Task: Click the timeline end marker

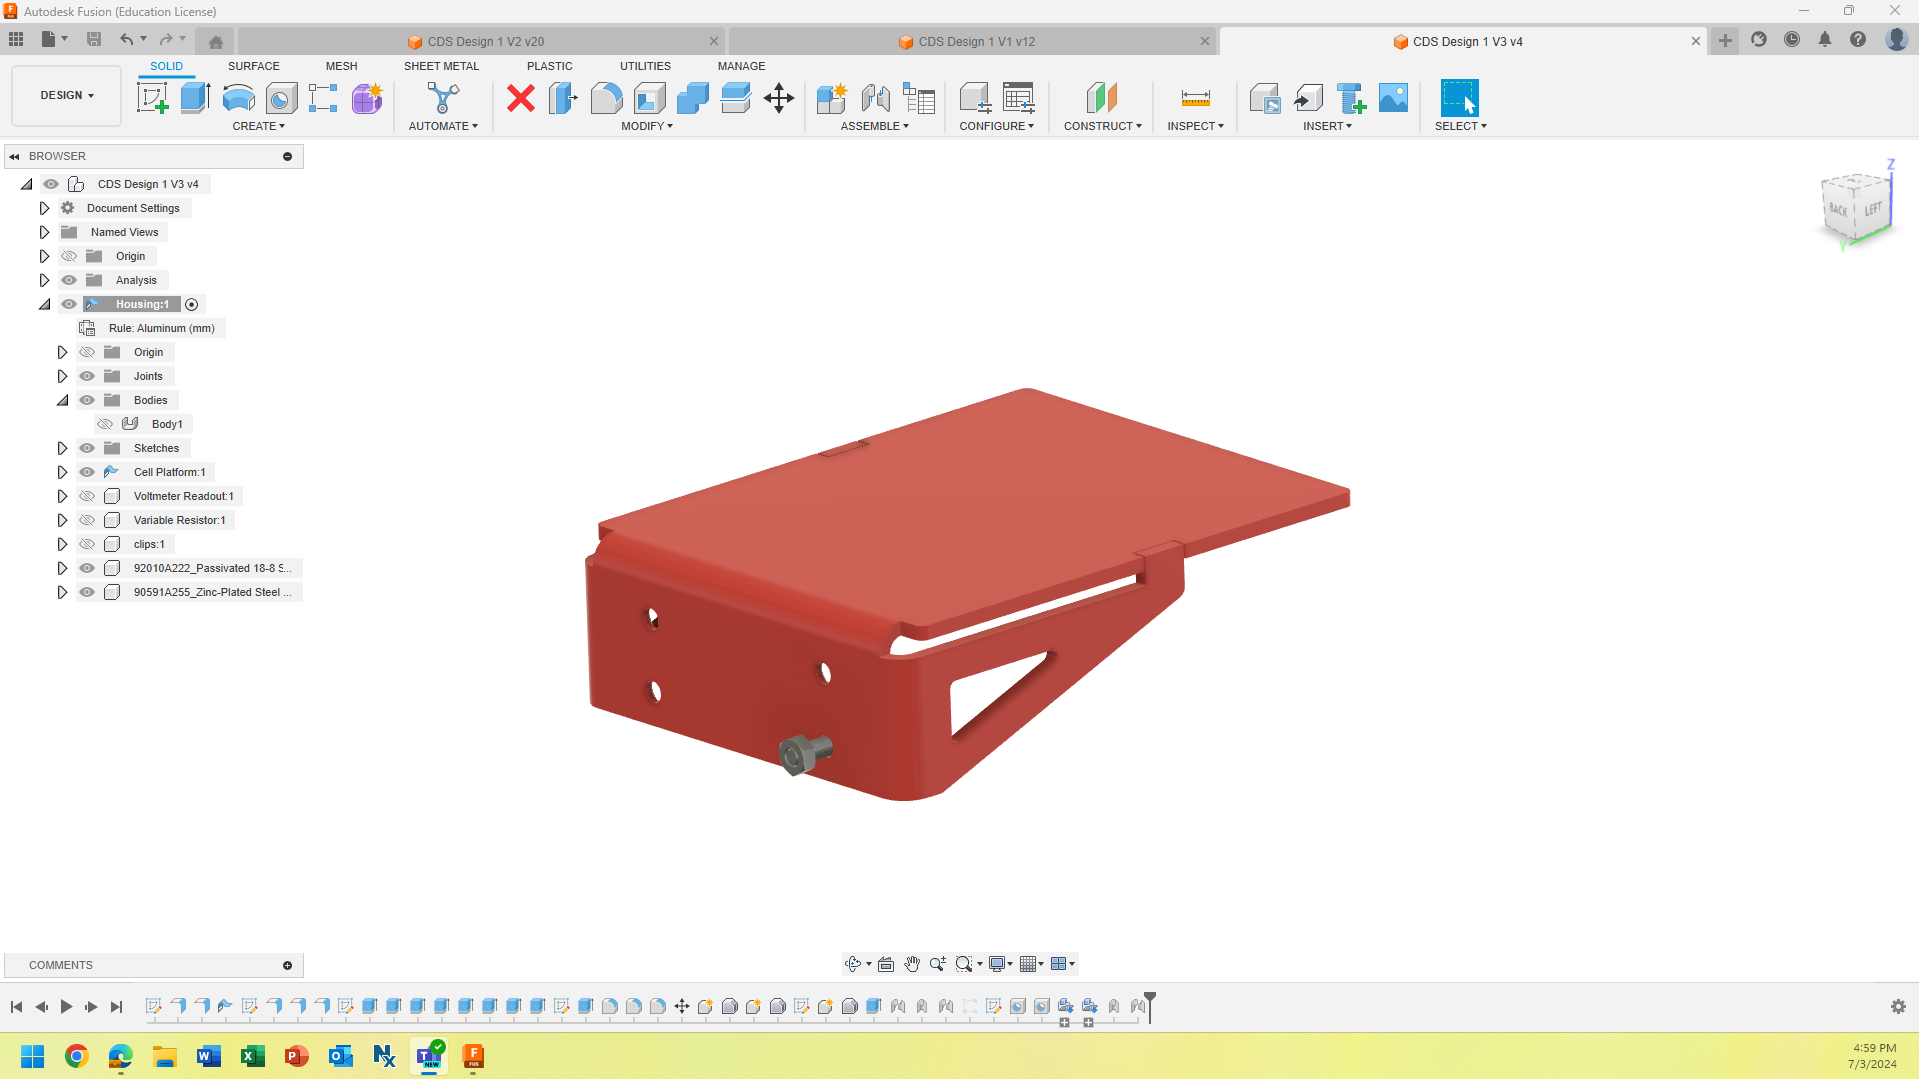Action: coord(1150,1005)
